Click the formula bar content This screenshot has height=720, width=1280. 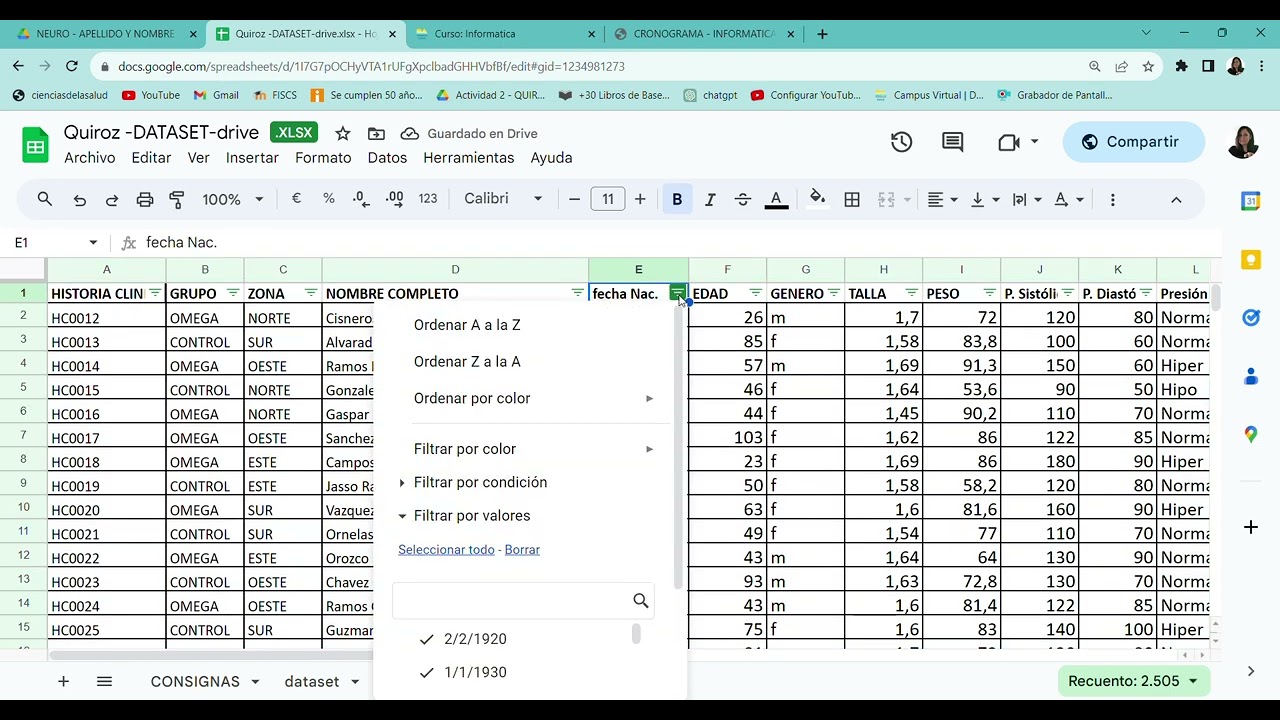[181, 242]
